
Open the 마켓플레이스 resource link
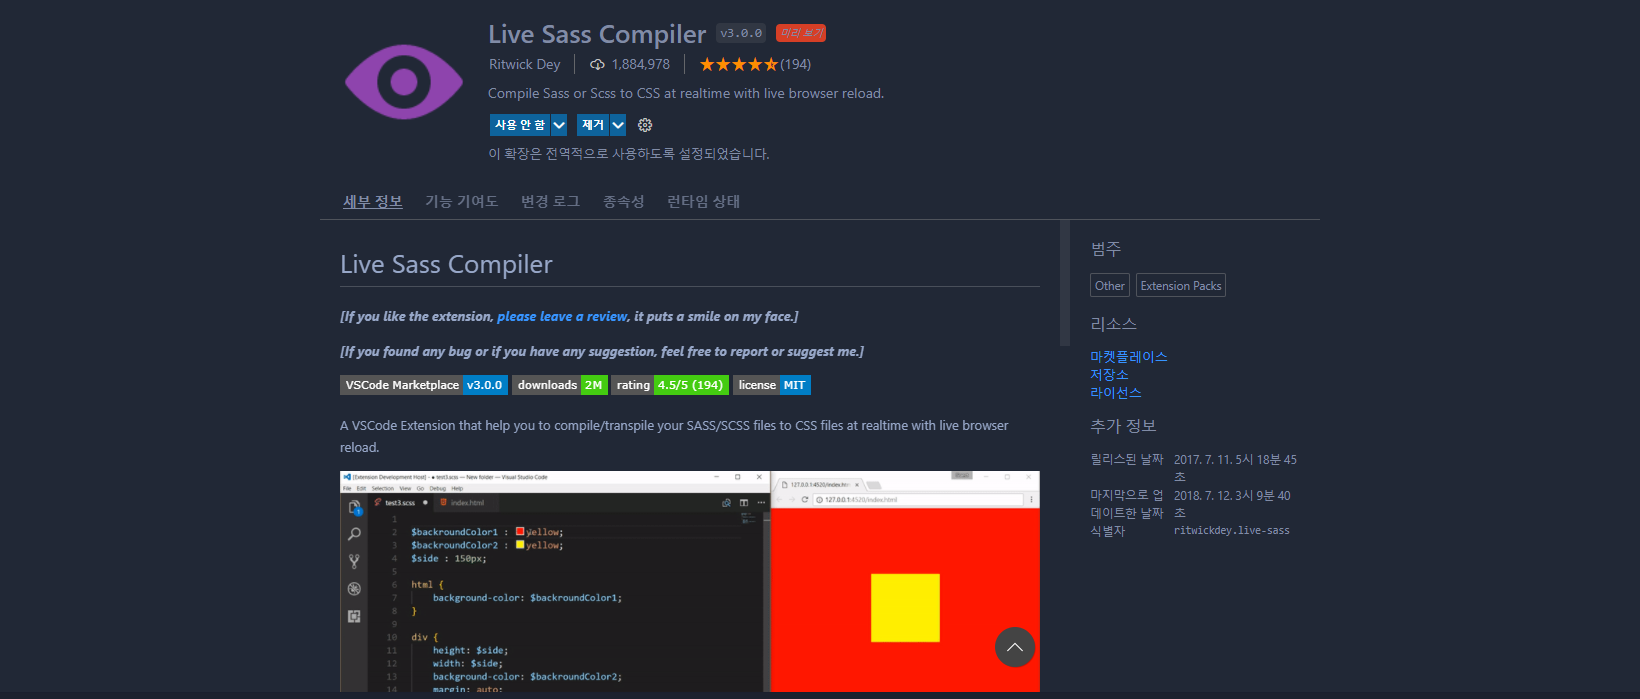pos(1129,357)
